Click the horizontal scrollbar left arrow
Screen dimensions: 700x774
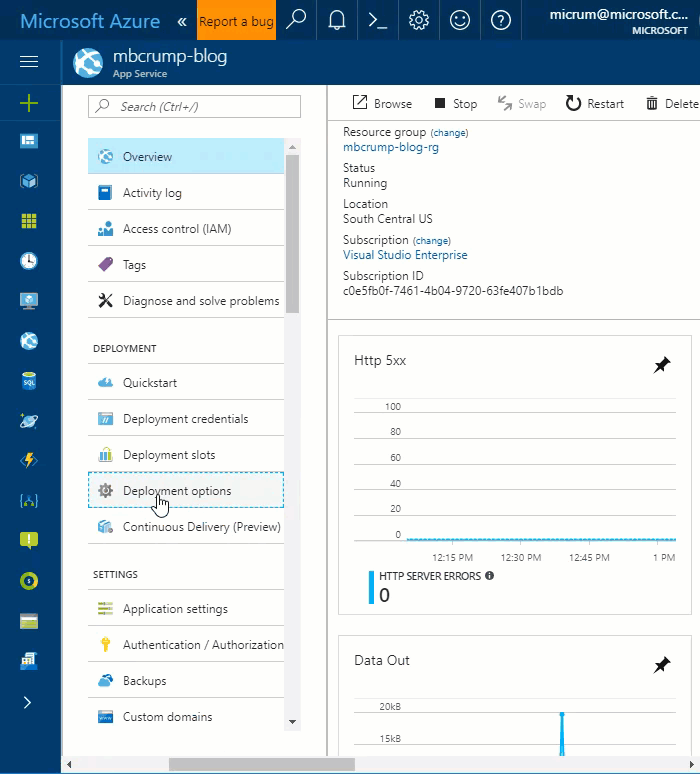(69, 765)
